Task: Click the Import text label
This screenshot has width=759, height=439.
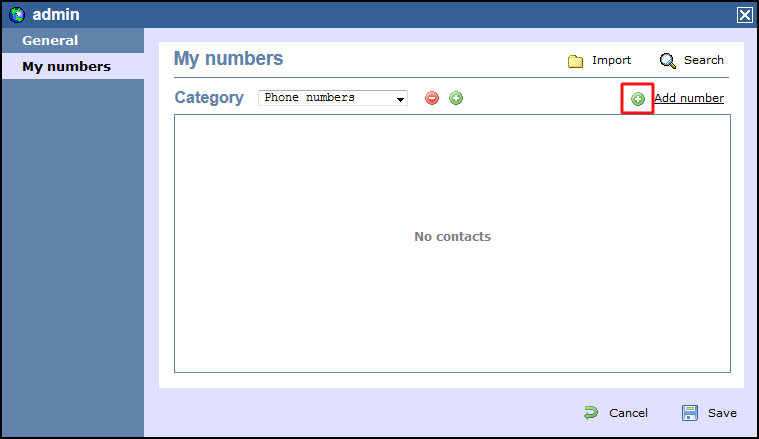Action: tap(611, 60)
